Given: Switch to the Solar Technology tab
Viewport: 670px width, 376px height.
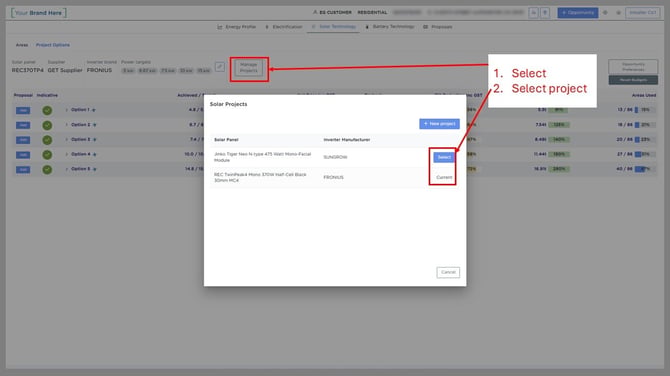Looking at the screenshot, I should tap(333, 26).
